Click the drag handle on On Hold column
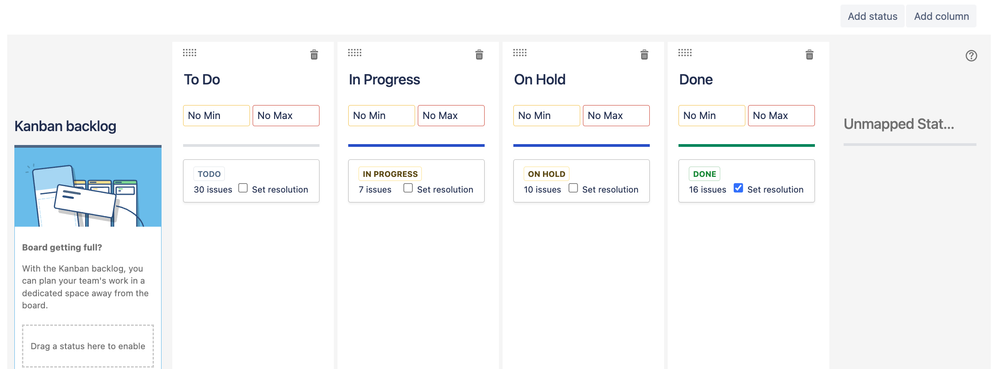 pyautogui.click(x=520, y=52)
